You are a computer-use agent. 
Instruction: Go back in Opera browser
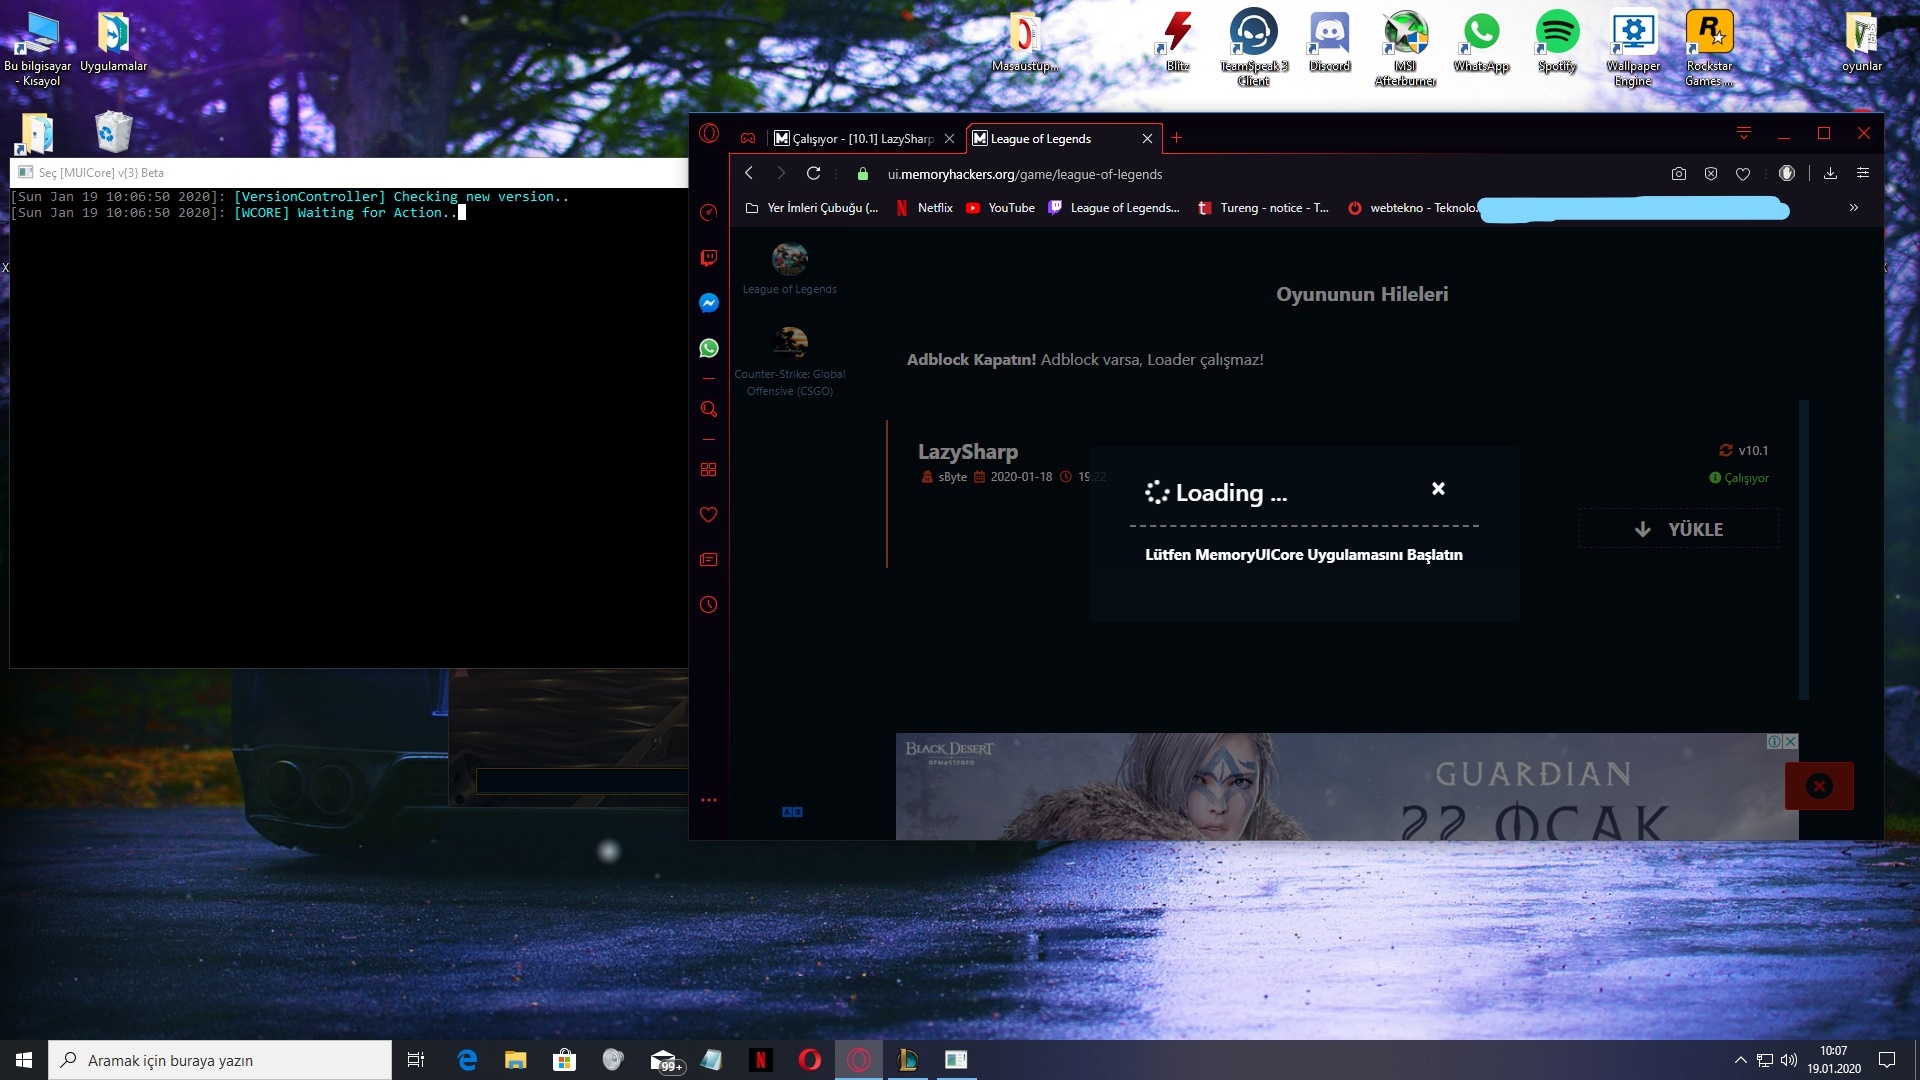(x=749, y=173)
